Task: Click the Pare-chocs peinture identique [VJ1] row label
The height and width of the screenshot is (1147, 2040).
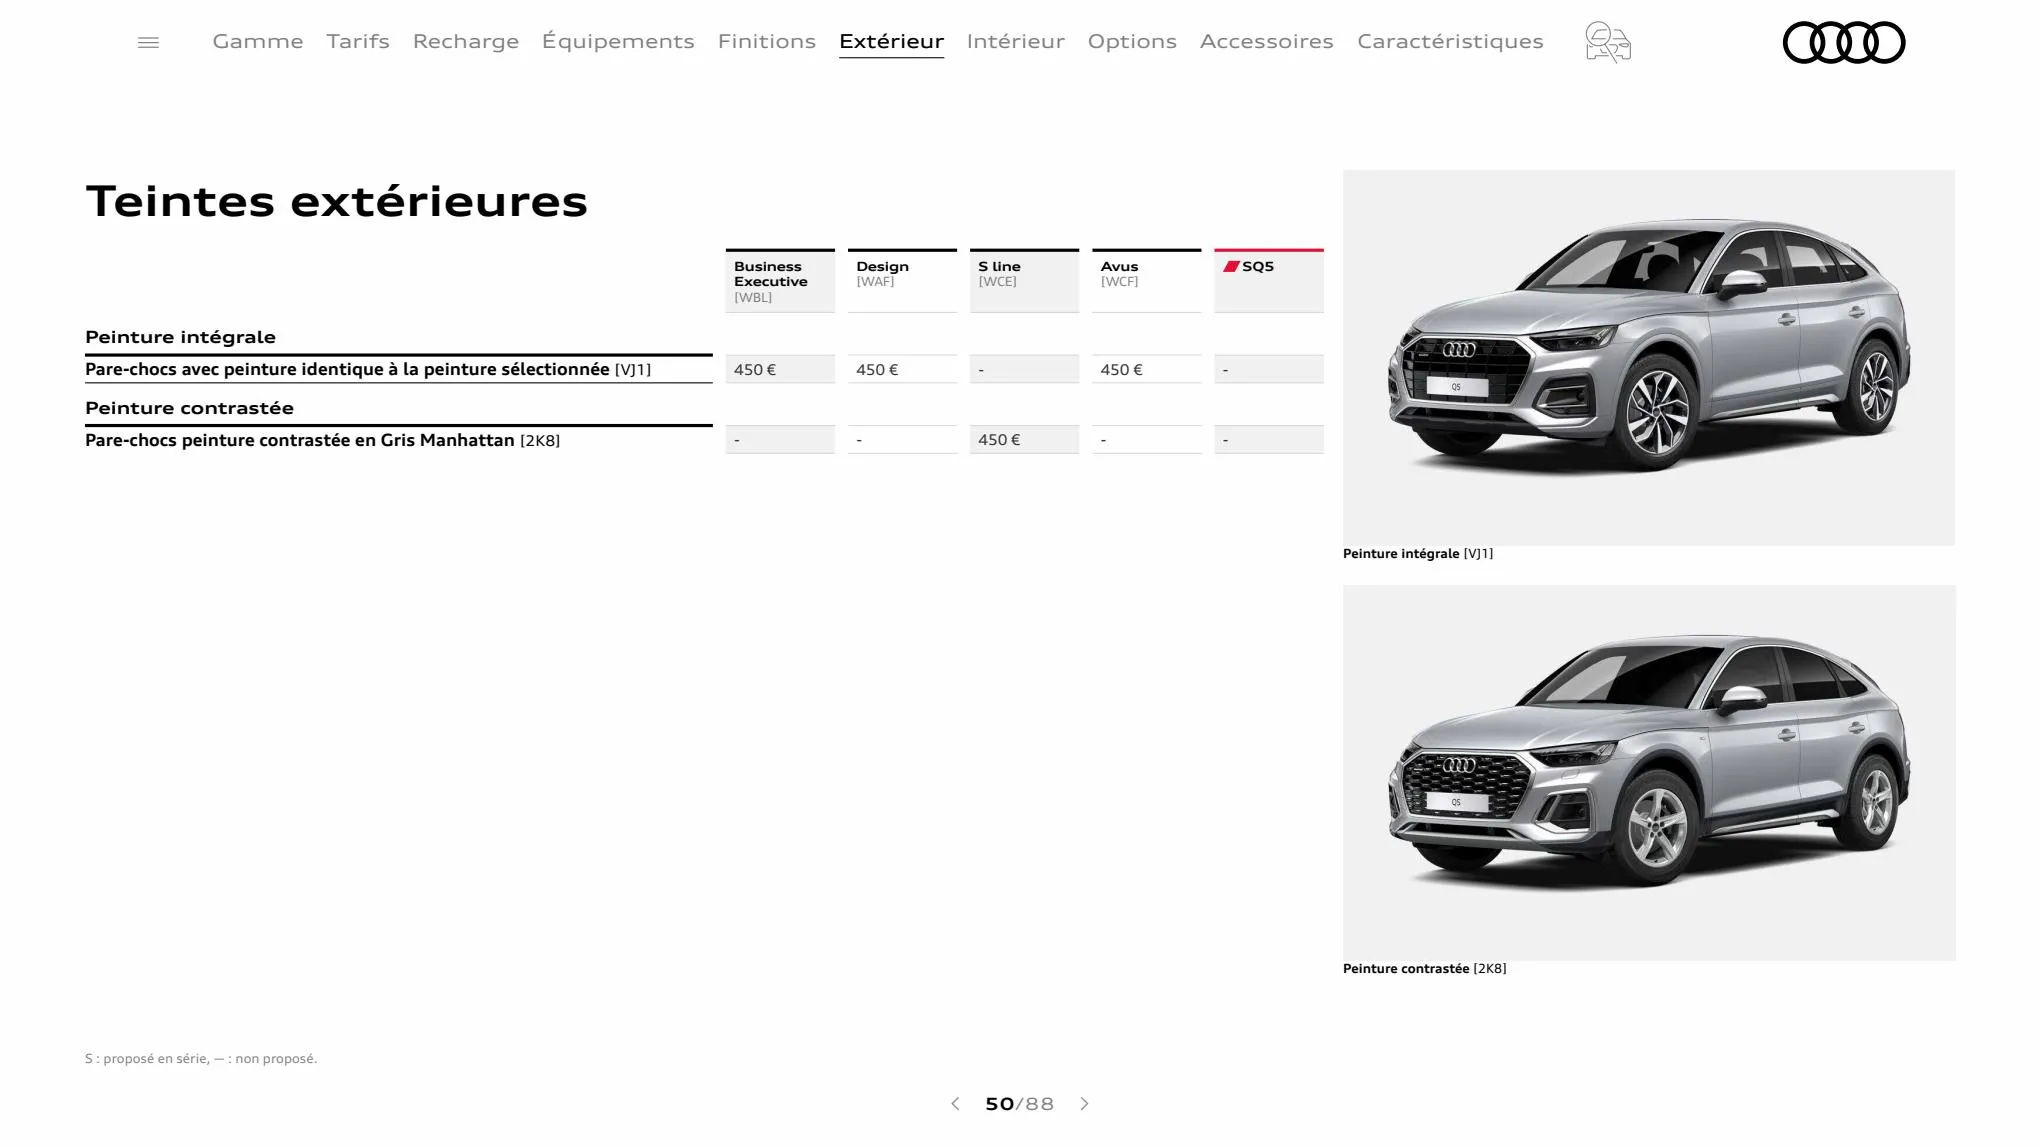Action: click(368, 369)
